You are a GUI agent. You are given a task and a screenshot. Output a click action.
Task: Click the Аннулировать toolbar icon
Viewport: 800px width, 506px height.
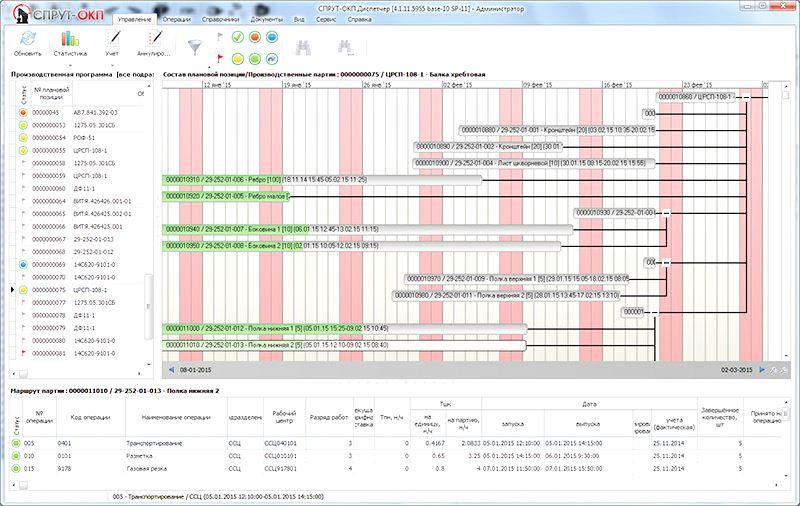point(153,39)
